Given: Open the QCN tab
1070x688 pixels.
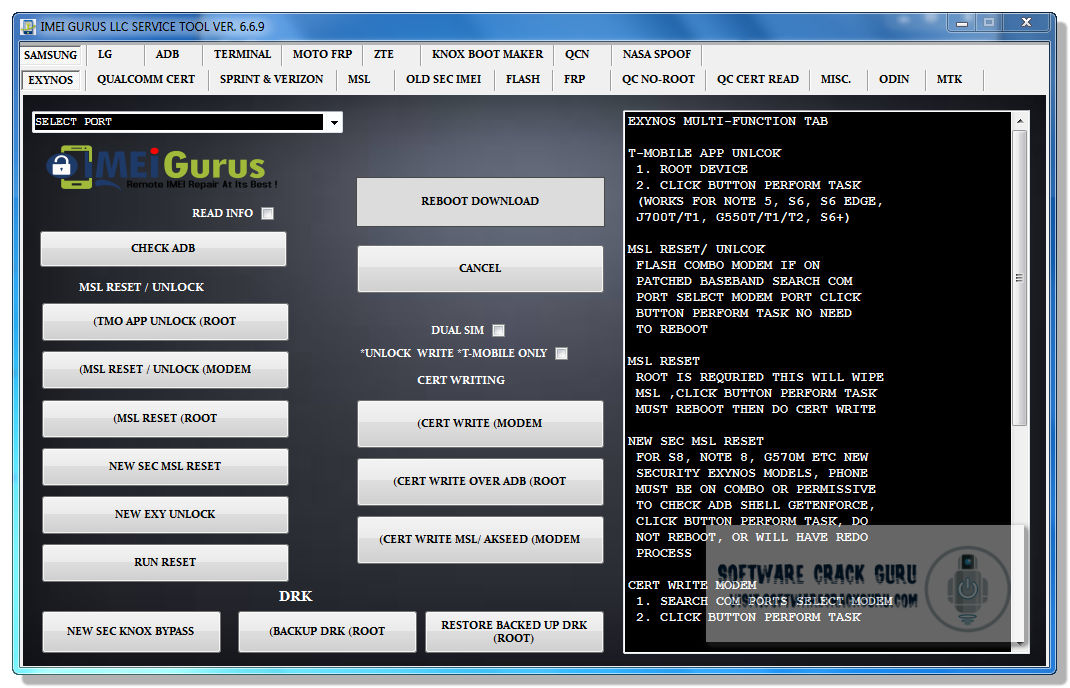Looking at the screenshot, I should tap(577, 55).
